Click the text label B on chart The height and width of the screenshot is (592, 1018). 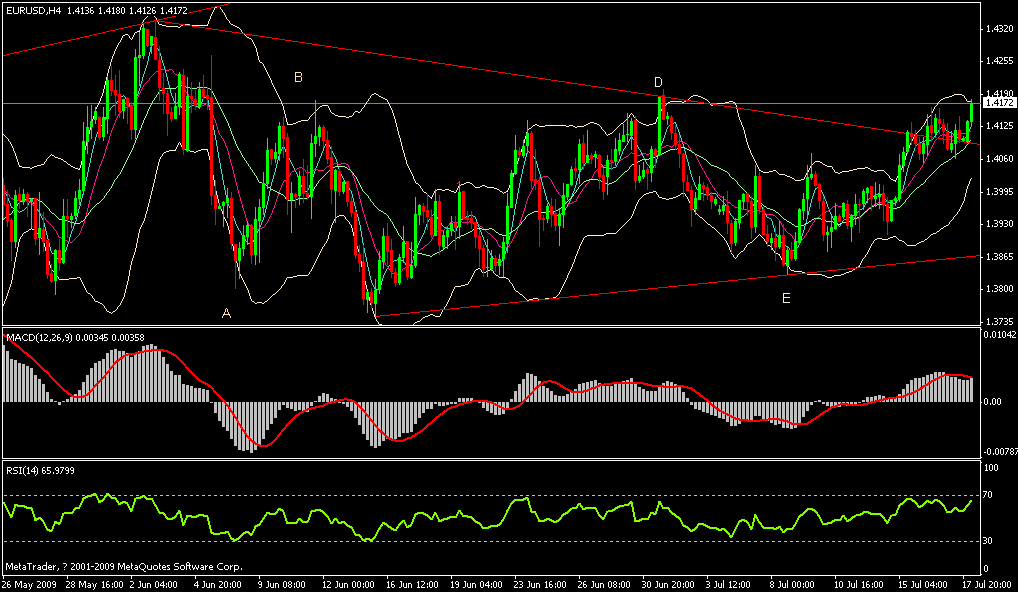(x=298, y=77)
